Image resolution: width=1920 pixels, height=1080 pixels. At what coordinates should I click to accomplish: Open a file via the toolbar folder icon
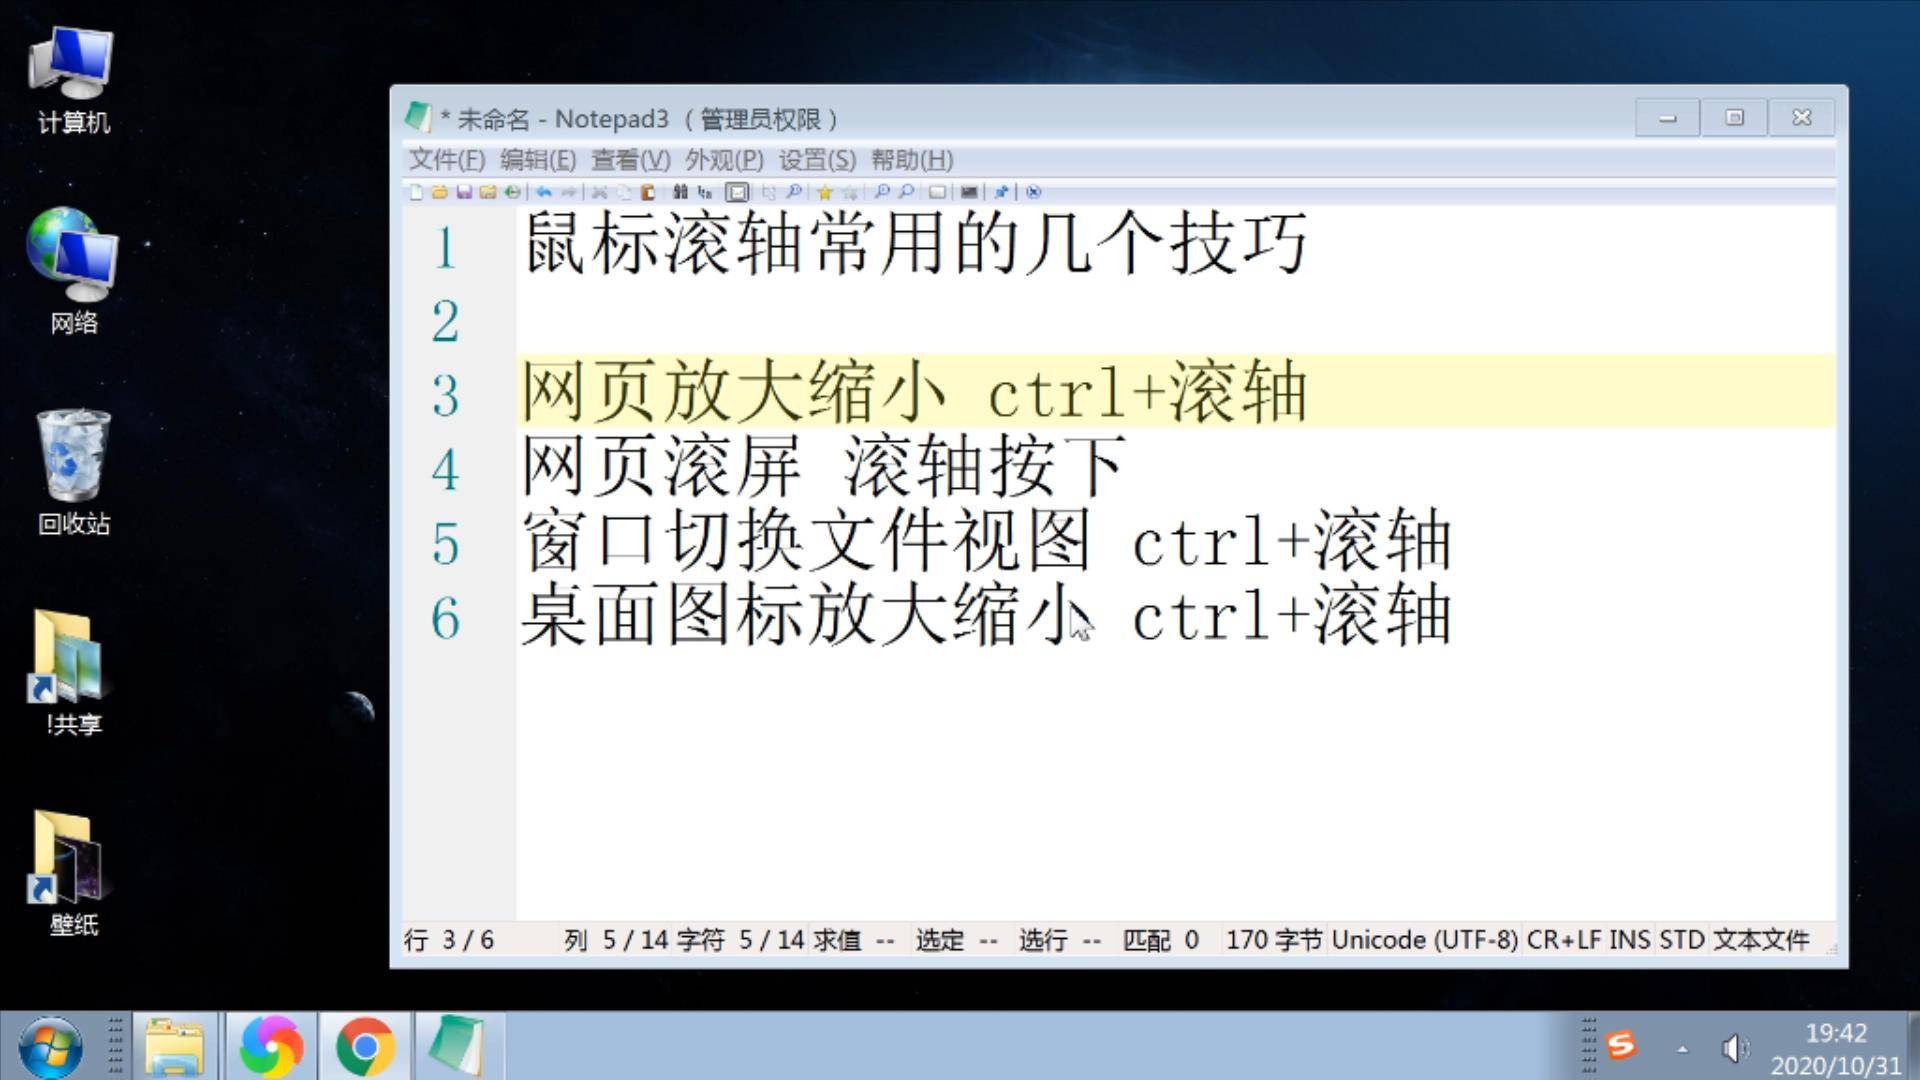tap(440, 191)
